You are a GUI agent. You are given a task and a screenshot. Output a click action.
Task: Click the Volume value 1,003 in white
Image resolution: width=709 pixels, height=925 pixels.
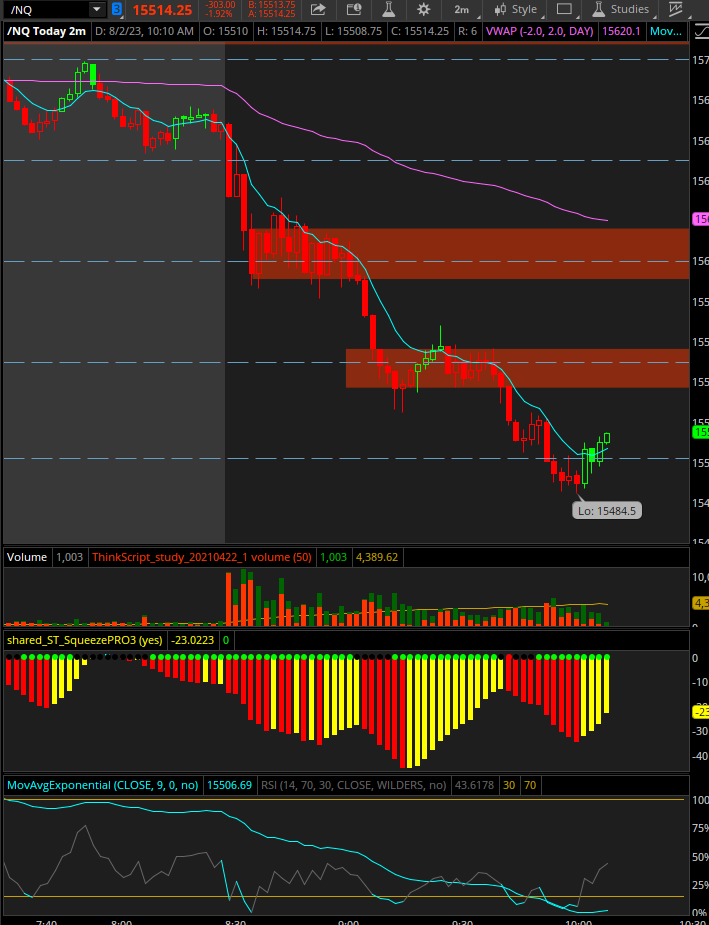[70, 557]
